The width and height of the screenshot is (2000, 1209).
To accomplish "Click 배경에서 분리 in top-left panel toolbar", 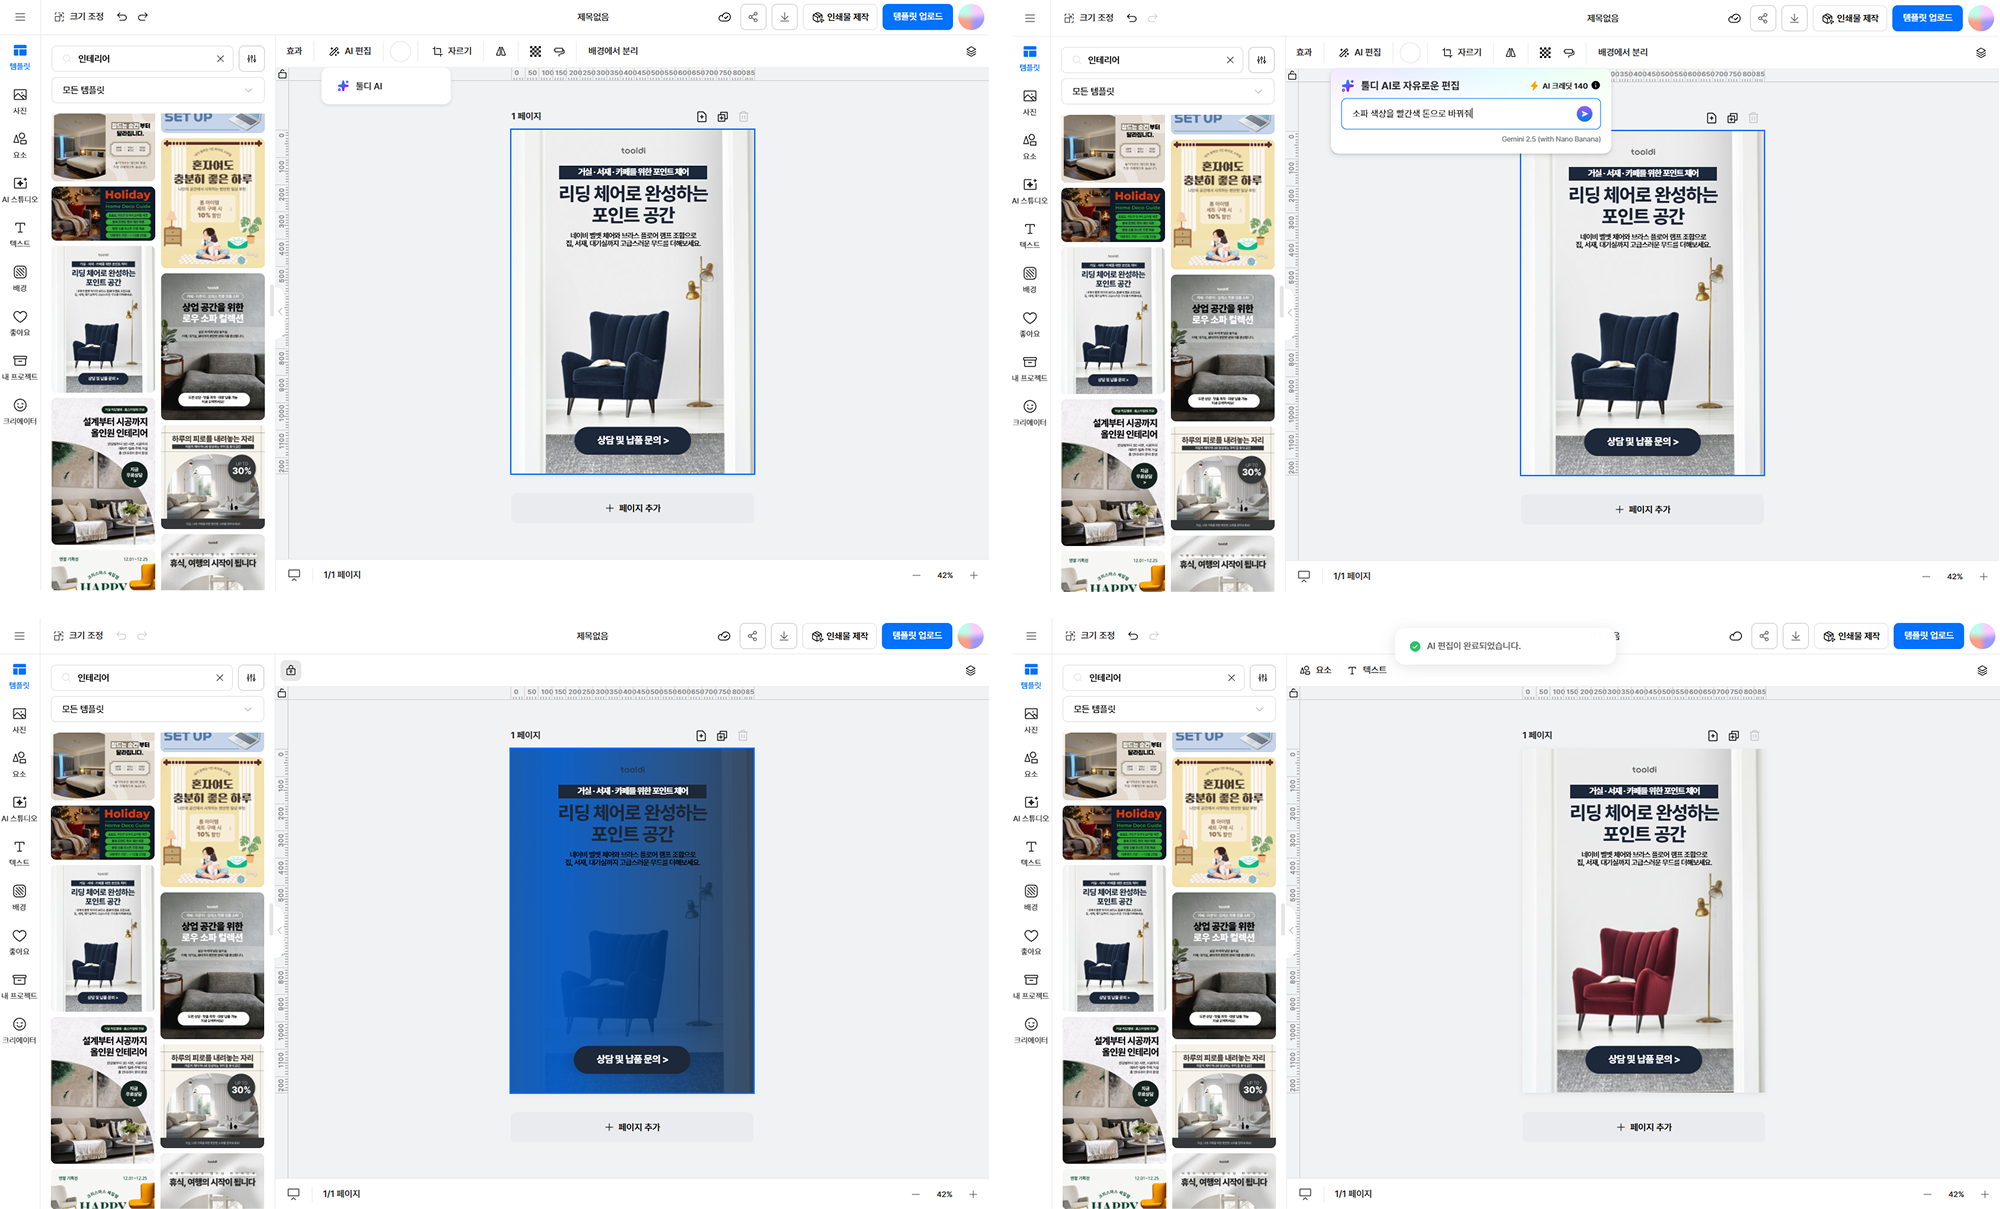I will tap(612, 51).
